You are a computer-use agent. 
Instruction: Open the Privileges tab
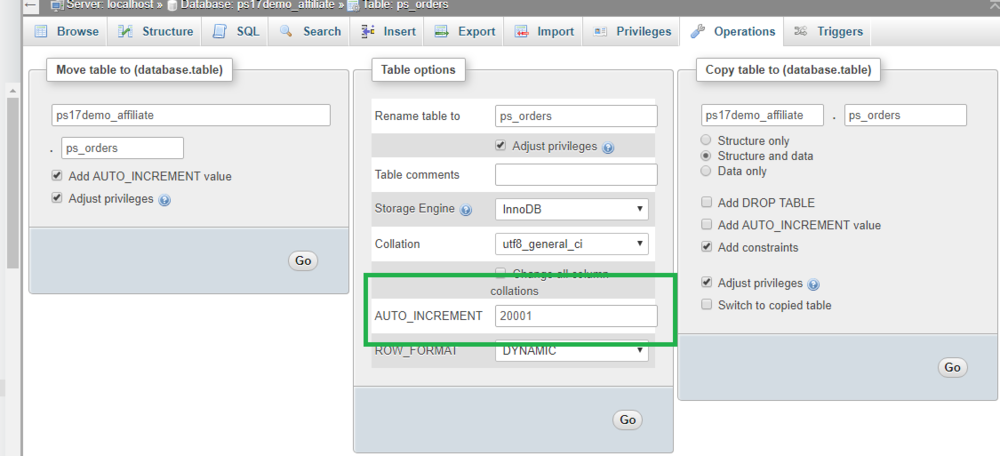[x=632, y=31]
